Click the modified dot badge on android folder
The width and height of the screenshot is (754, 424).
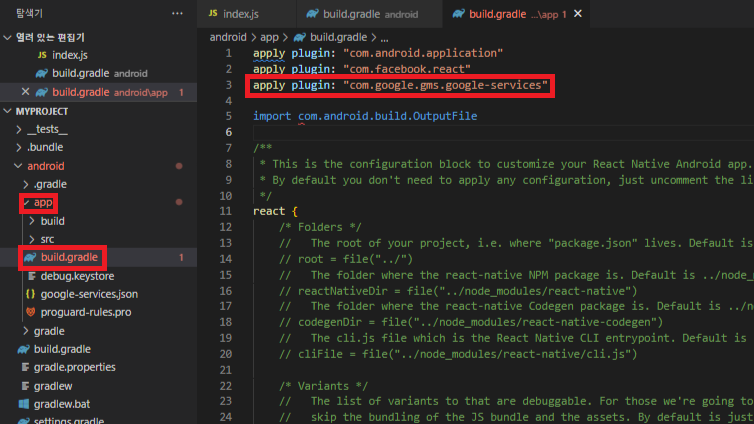(x=179, y=166)
